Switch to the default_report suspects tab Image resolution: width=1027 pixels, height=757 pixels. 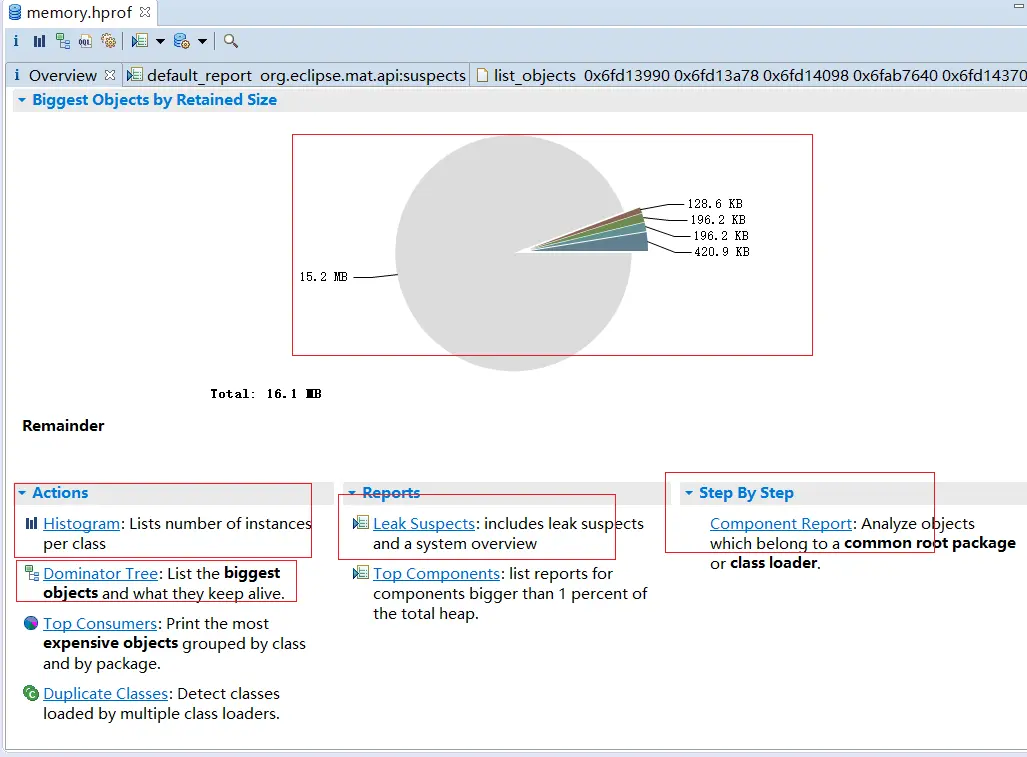click(296, 75)
